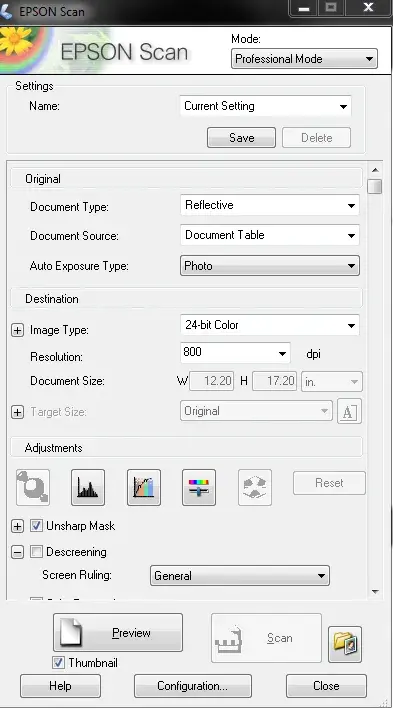Image resolution: width=393 pixels, height=709 pixels.
Task: Open the Screen Ruling dropdown
Action: (x=240, y=576)
